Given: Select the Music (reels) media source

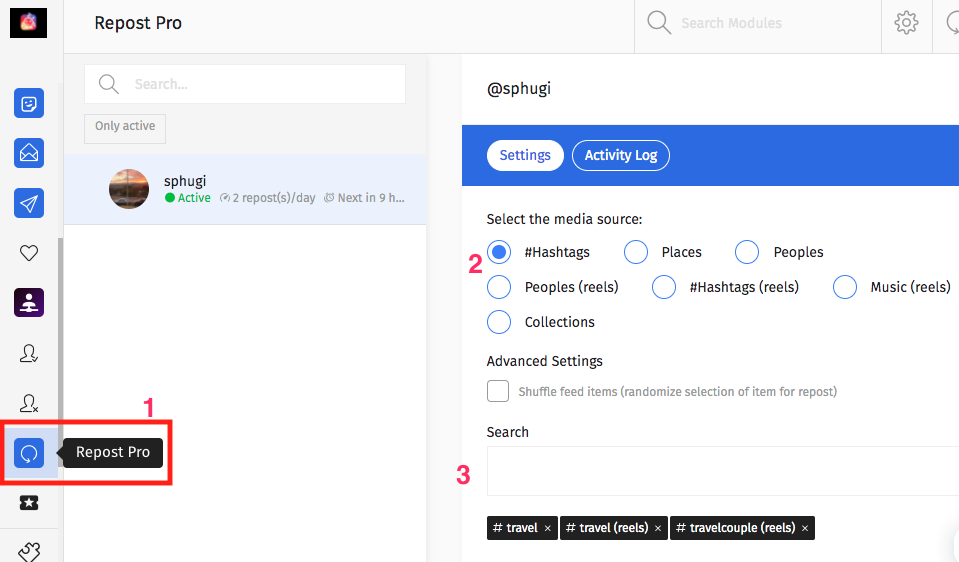Looking at the screenshot, I should point(845,287).
